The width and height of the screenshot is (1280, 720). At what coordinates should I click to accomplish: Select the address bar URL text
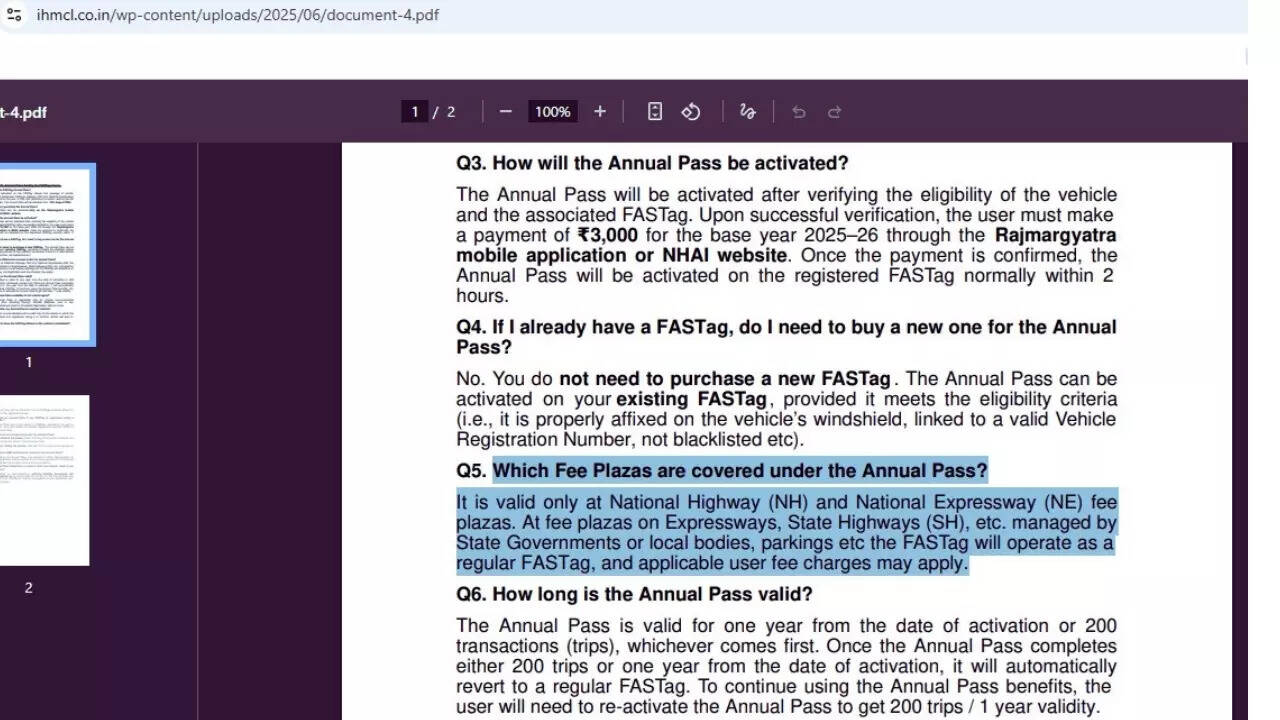click(237, 15)
